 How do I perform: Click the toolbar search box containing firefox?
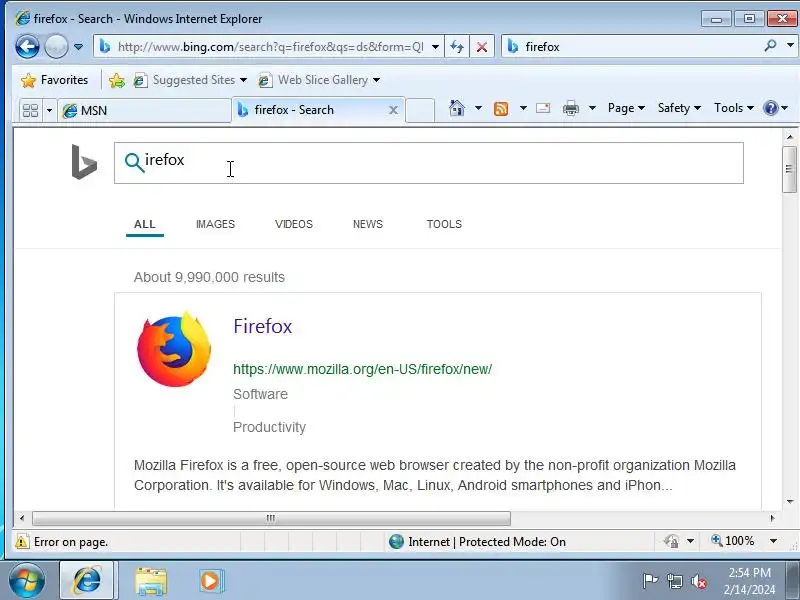coord(633,47)
